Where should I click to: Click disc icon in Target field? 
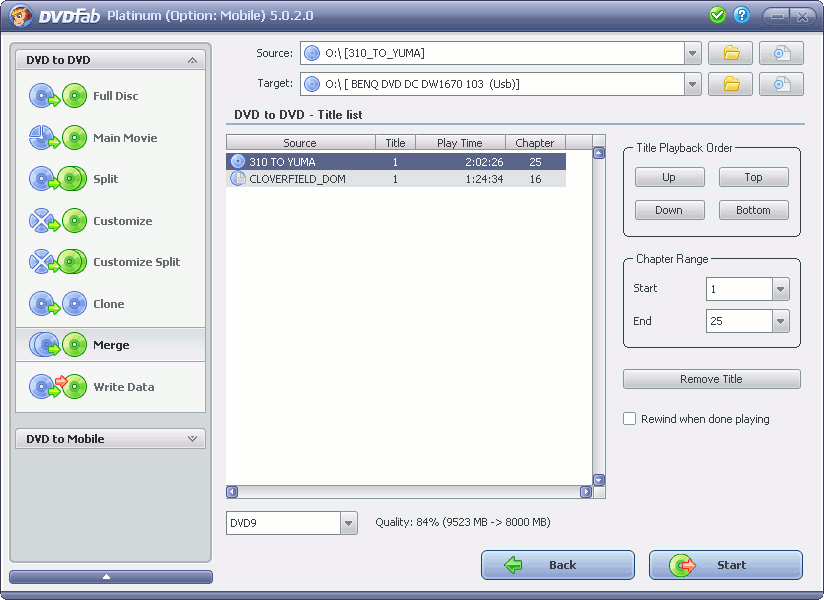point(312,84)
